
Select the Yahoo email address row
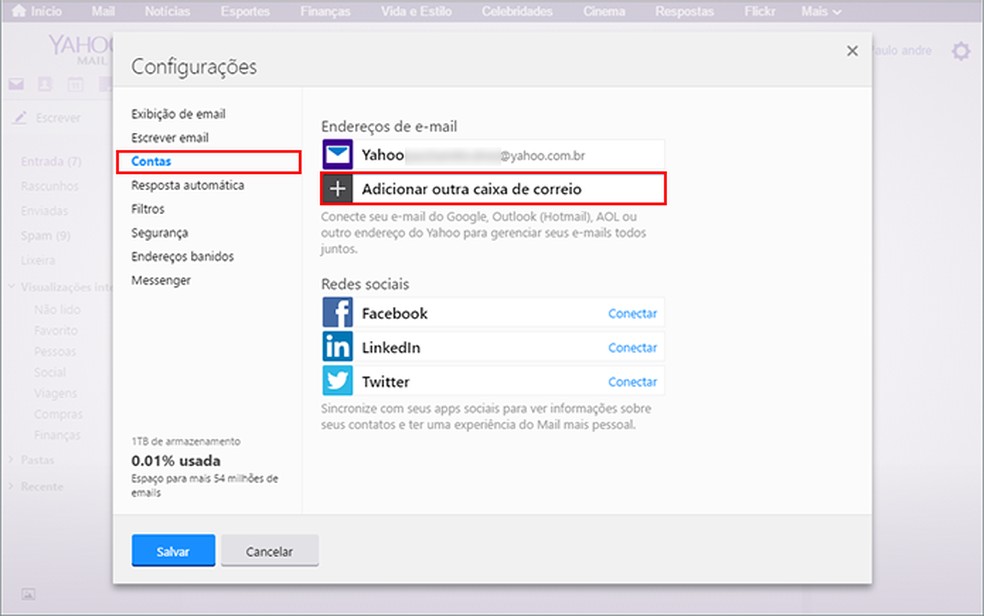pyautogui.click(x=493, y=154)
